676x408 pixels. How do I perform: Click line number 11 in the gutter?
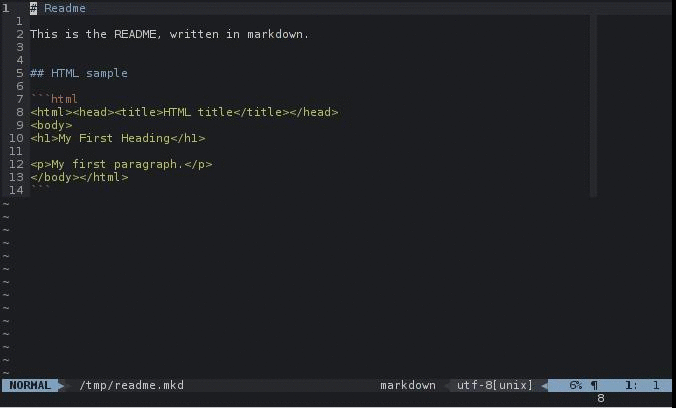coord(16,151)
